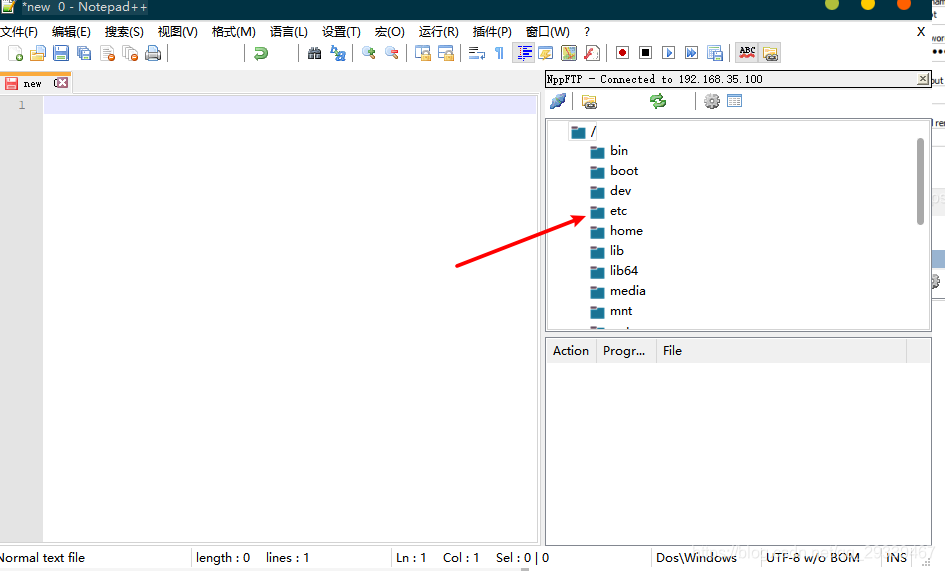The width and height of the screenshot is (945, 571).
Task: Toggle the Function List panel
Action: (x=592, y=53)
